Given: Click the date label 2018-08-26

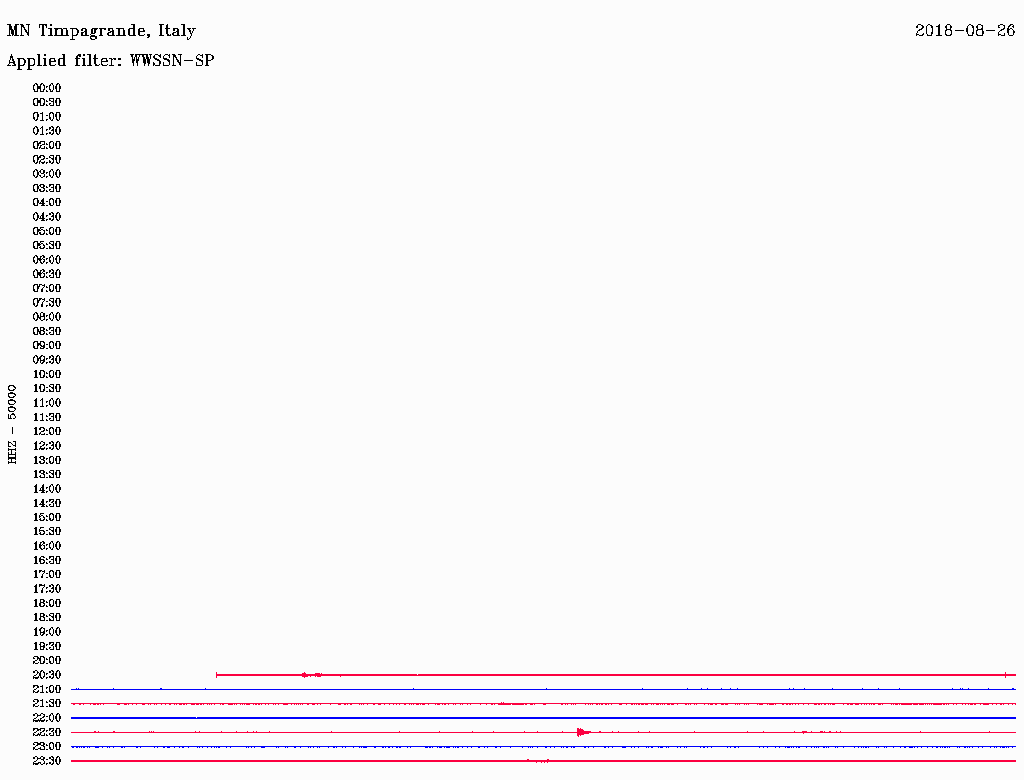Looking at the screenshot, I should [x=965, y=30].
